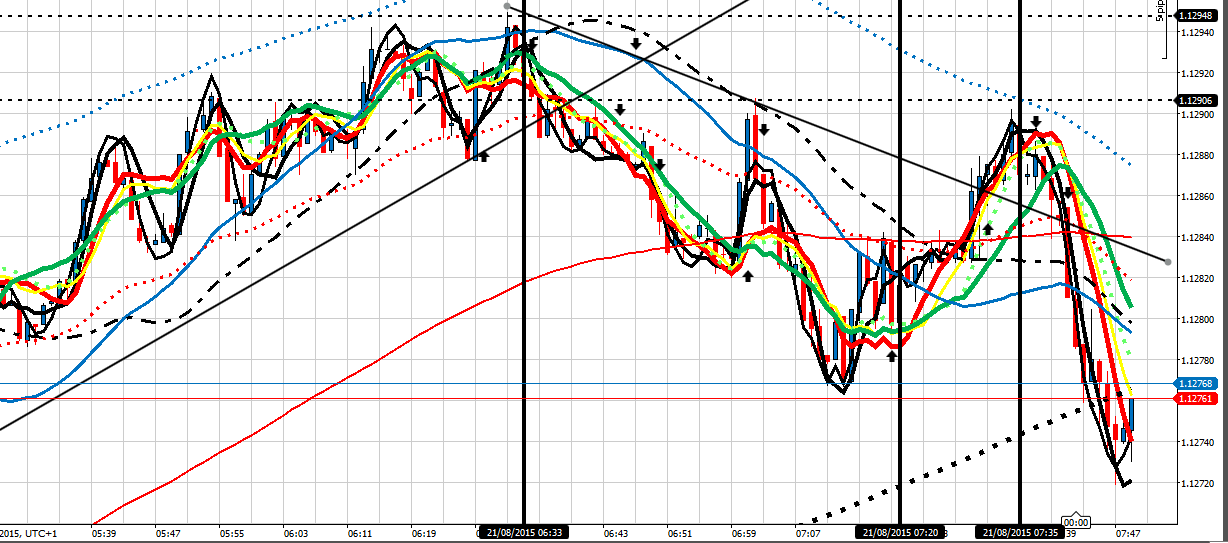Click the 06:59 time axis label
The width and height of the screenshot is (1228, 543).
click(x=744, y=535)
